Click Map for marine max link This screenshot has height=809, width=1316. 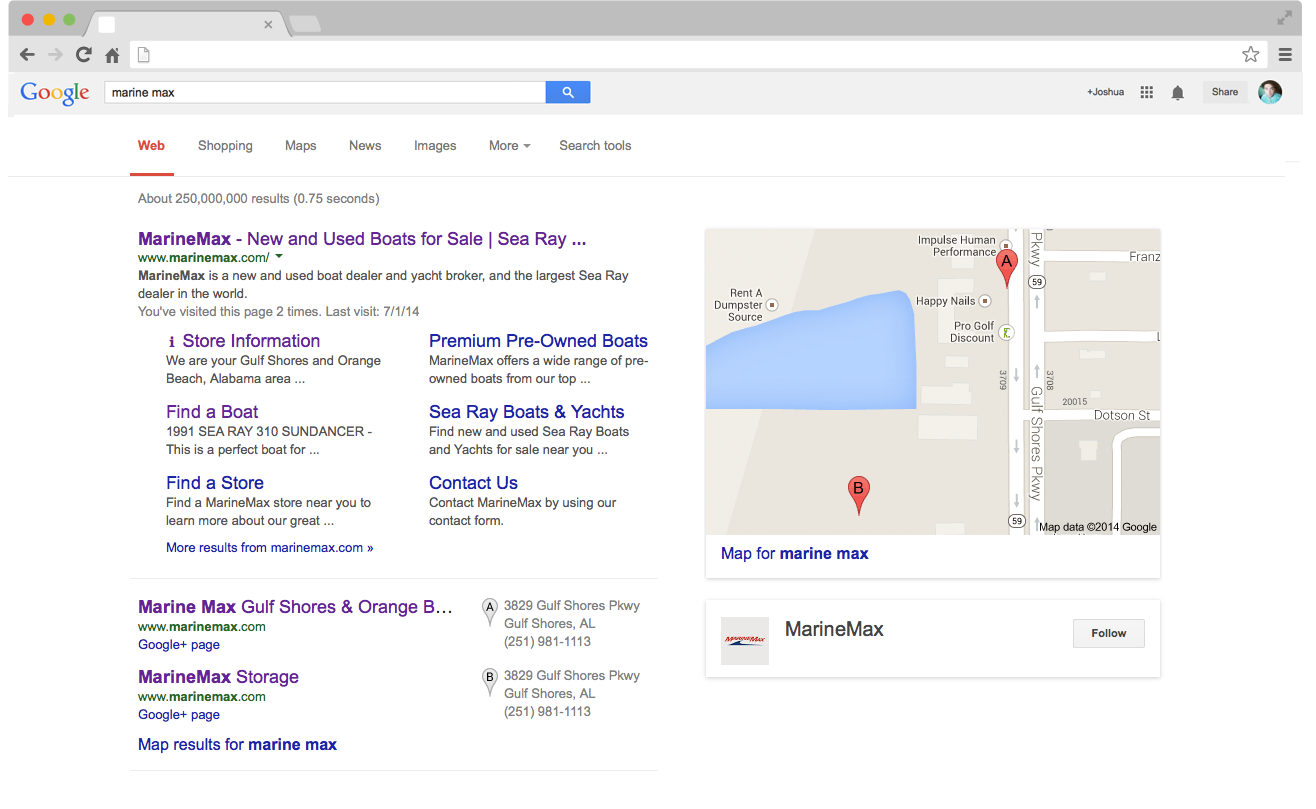point(795,554)
